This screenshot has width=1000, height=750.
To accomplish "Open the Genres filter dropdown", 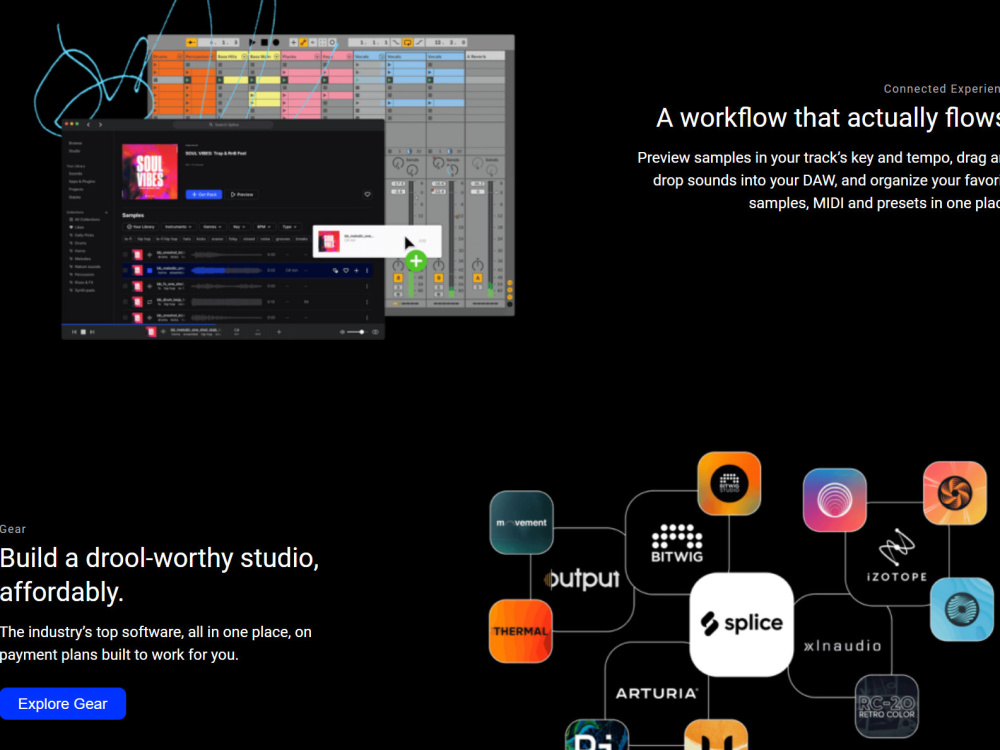I will (x=212, y=226).
